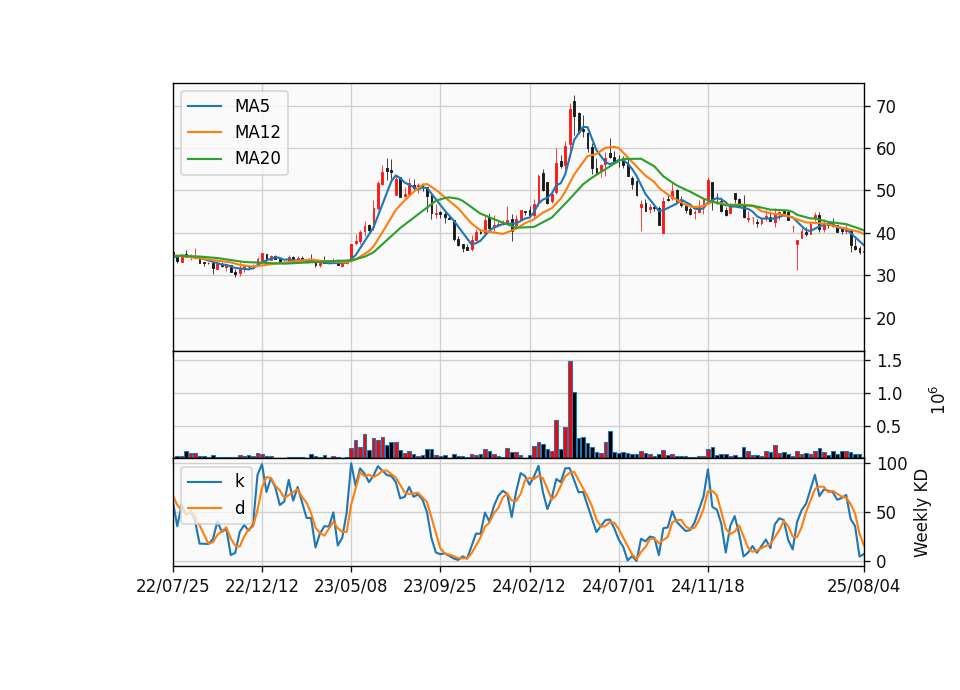Click the 22/07/25 date label
This screenshot has height=690, width=960.
[173, 586]
